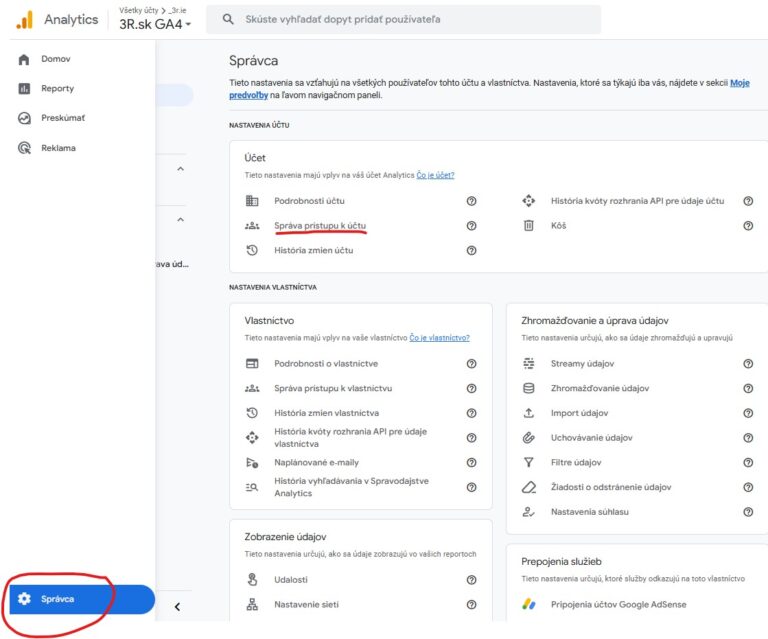Open the 3R.sk GA4 property selector dropdown
768x639 pixels.
point(155,24)
